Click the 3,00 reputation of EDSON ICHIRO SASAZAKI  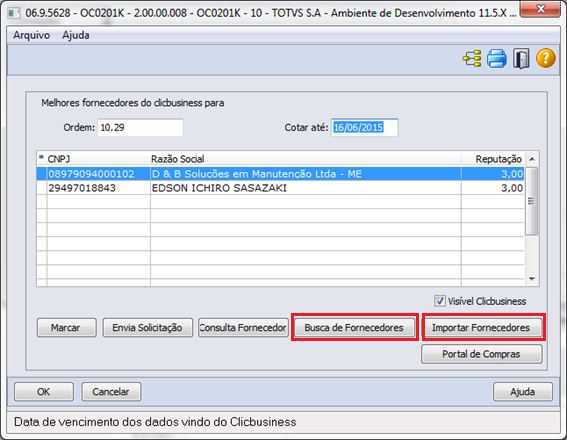click(493, 188)
